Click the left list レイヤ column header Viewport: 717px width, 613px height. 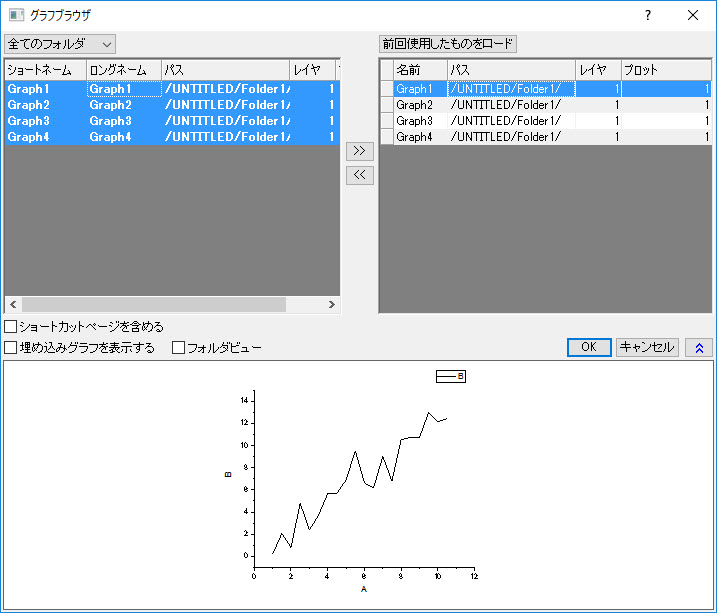pyautogui.click(x=312, y=70)
